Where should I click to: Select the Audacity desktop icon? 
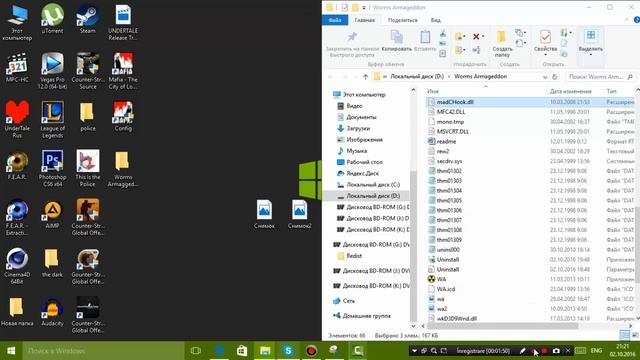pos(52,312)
